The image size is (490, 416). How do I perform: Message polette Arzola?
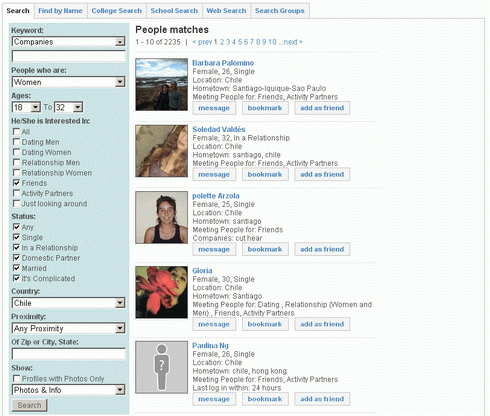click(x=214, y=249)
